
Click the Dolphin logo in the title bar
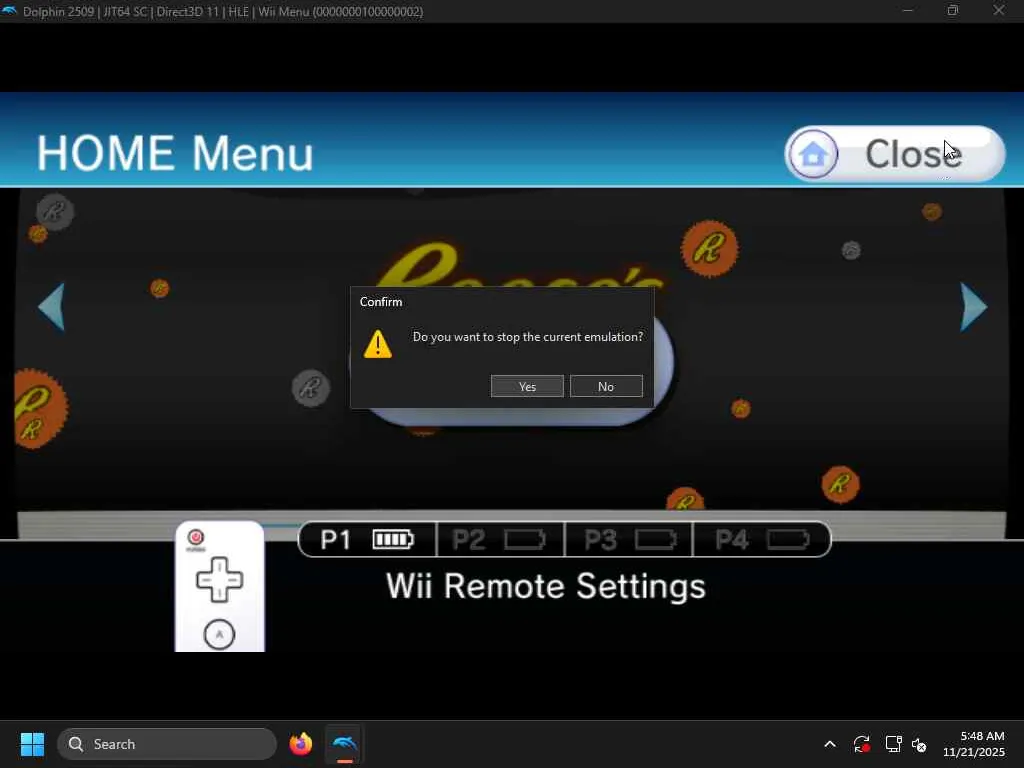pyautogui.click(x=9, y=10)
